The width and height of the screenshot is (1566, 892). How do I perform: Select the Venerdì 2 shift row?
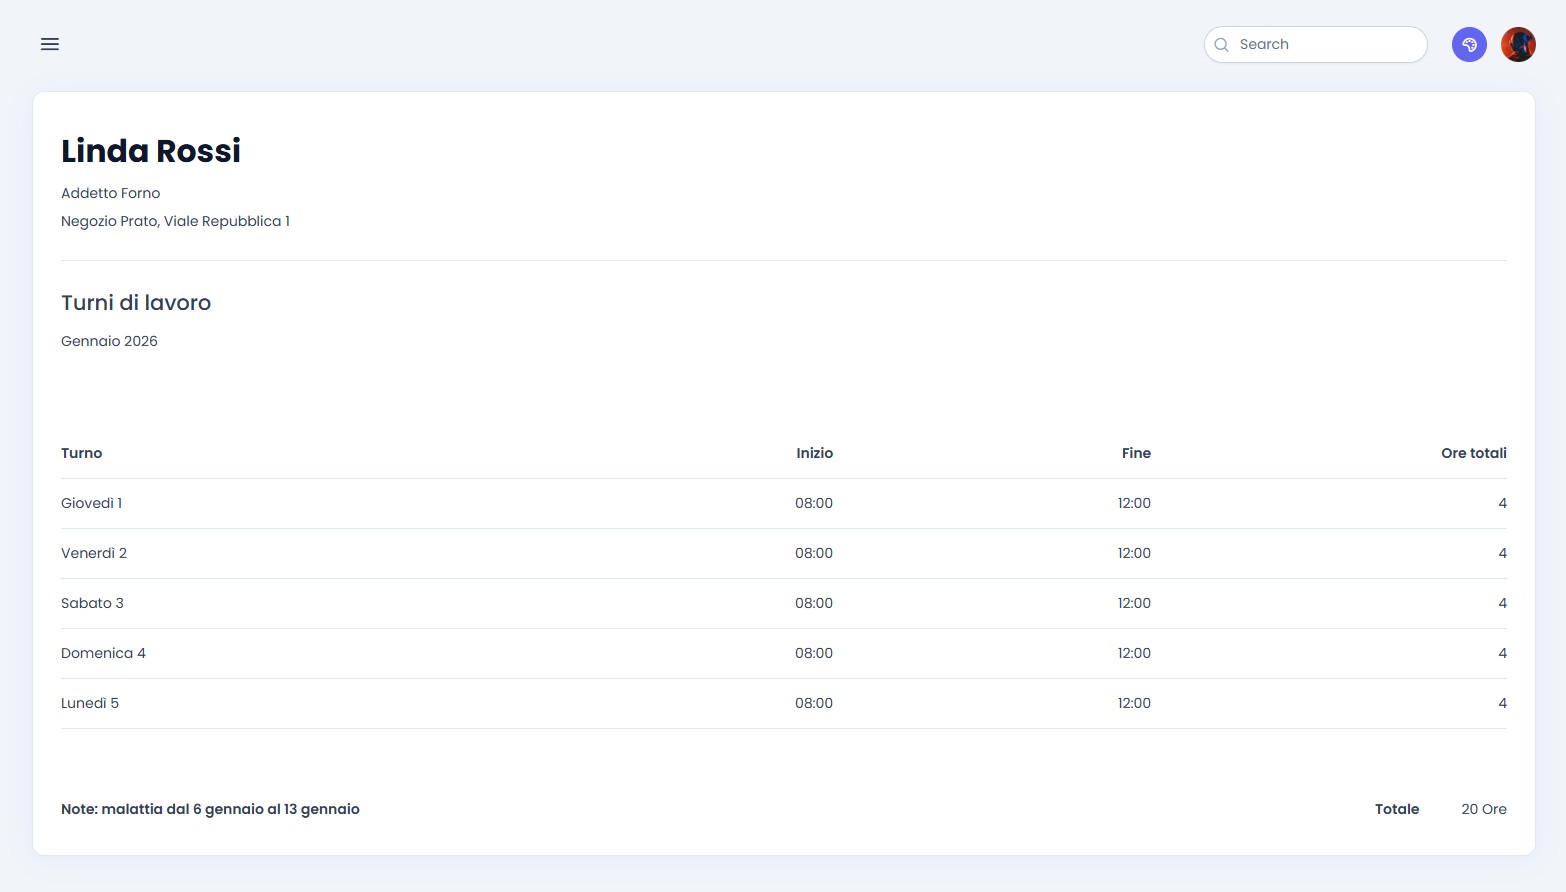[x=94, y=553]
